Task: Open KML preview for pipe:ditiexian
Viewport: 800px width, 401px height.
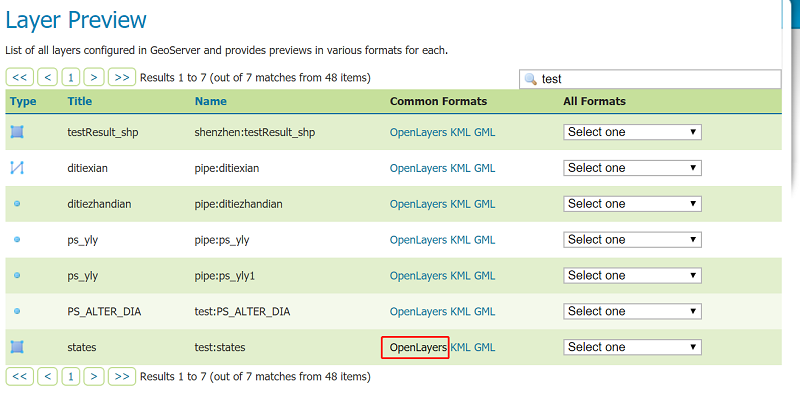Action: [460, 168]
